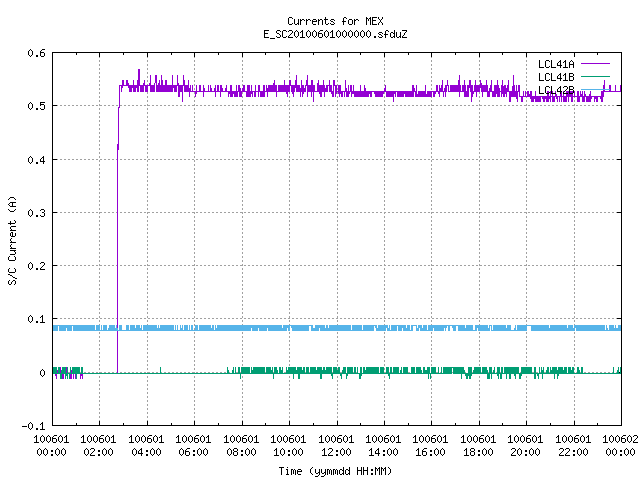Click the 100601 02:00 x-axis tick label
The image size is (640, 480).
98,446
